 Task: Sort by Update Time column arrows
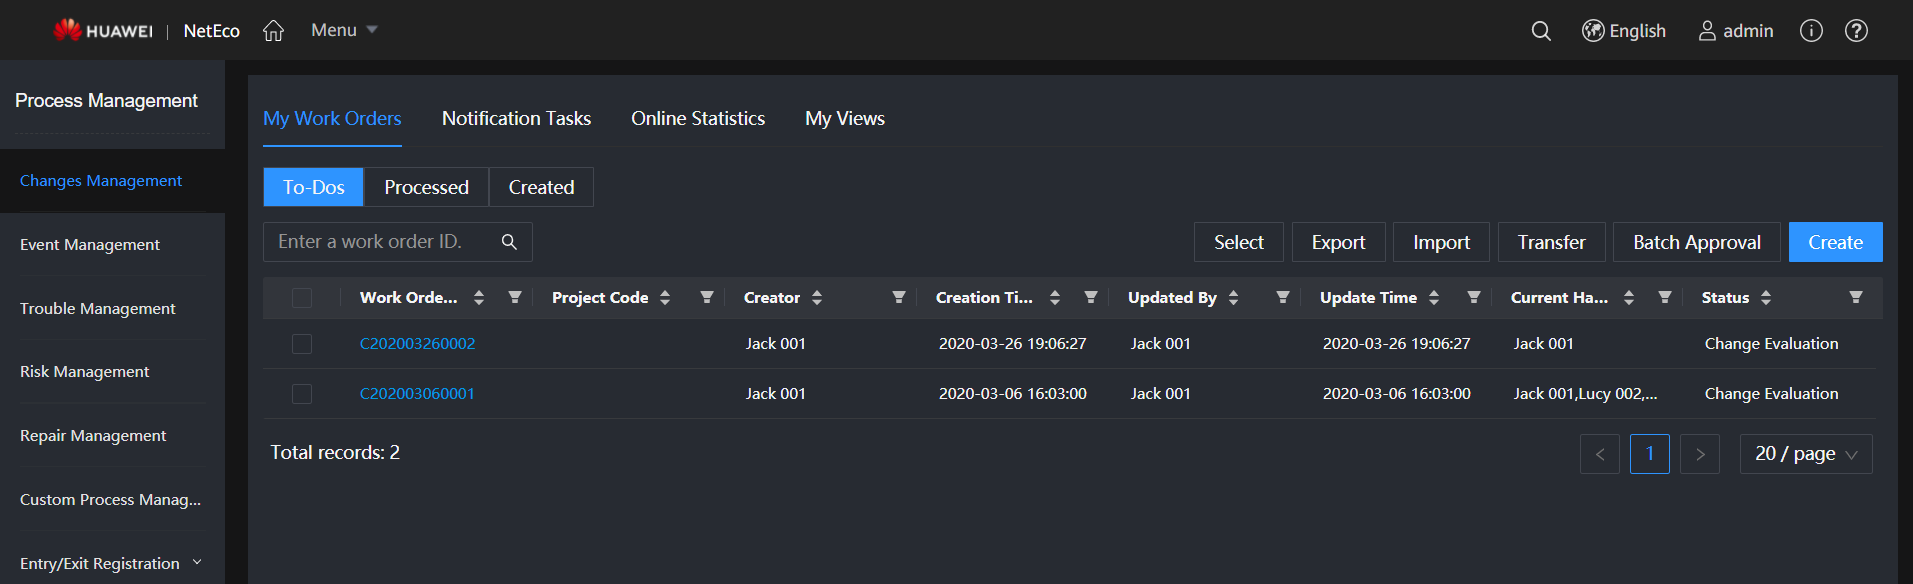click(x=1434, y=297)
